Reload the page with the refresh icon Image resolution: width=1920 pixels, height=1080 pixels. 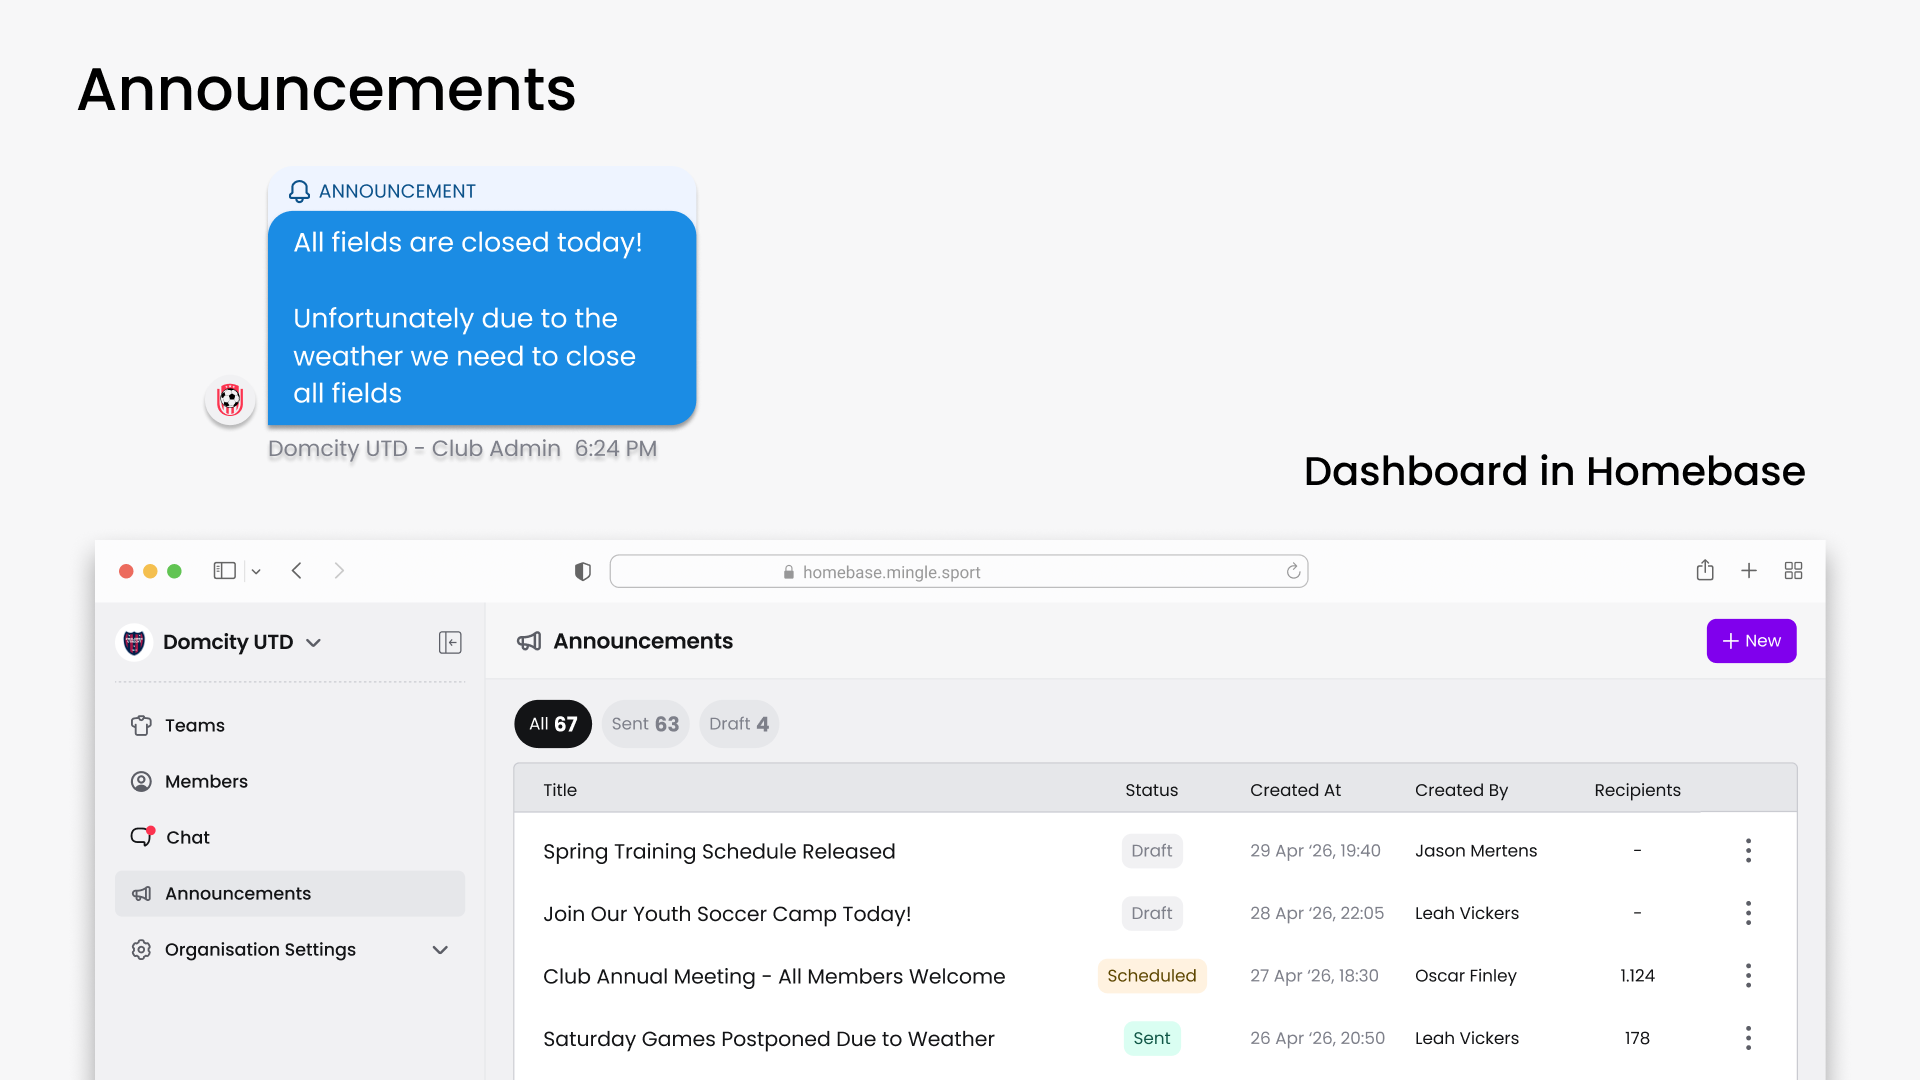[x=1293, y=571]
